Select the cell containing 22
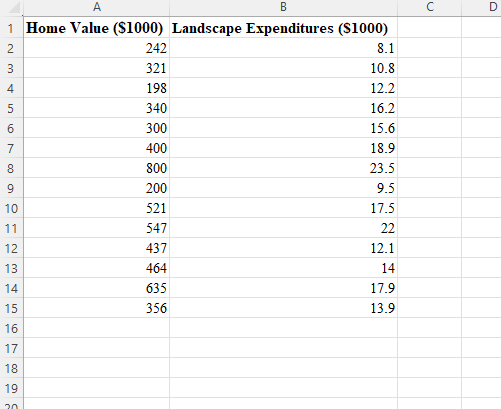 pyautogui.click(x=284, y=228)
